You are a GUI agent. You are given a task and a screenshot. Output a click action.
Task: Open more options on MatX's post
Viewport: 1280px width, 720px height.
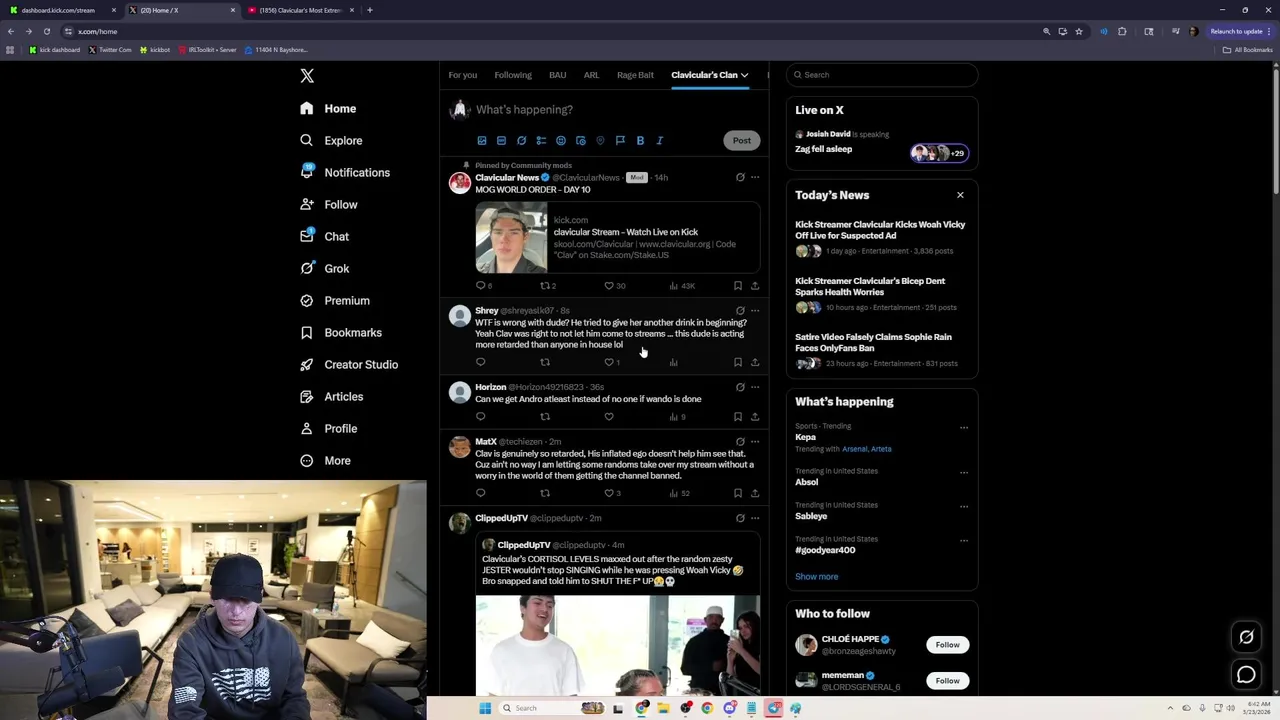click(755, 441)
